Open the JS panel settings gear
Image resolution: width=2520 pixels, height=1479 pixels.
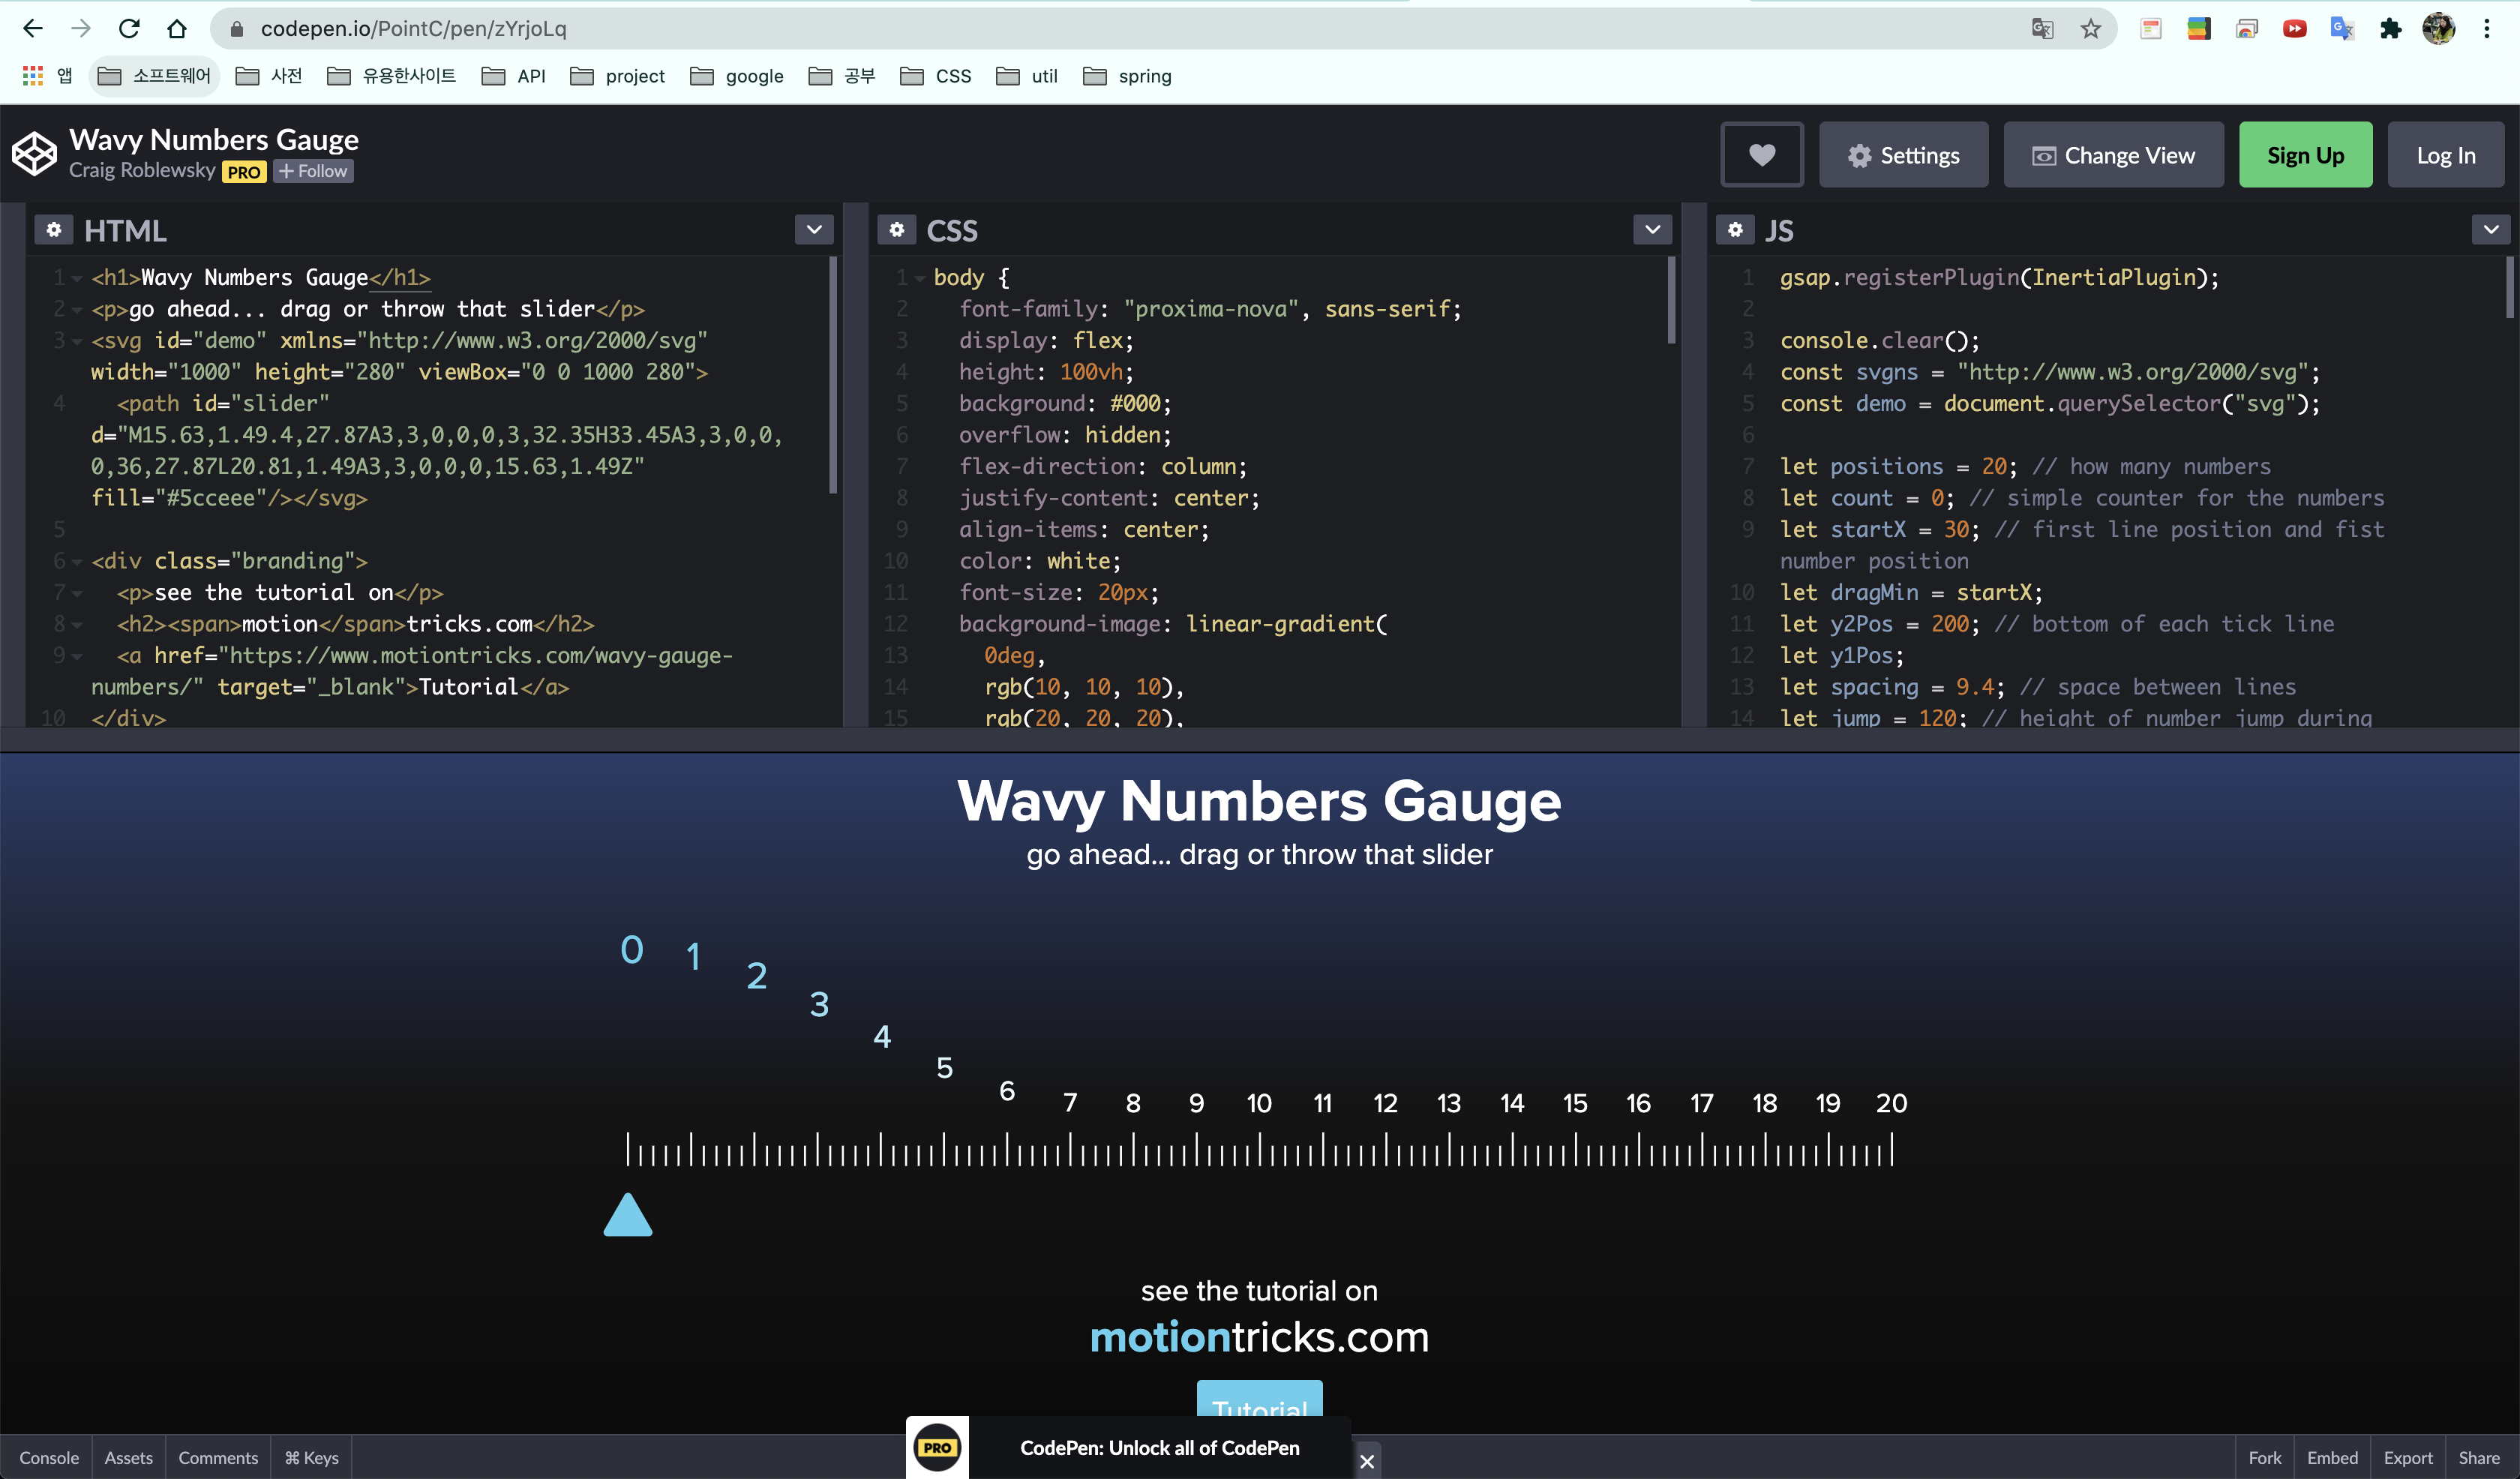point(1735,230)
